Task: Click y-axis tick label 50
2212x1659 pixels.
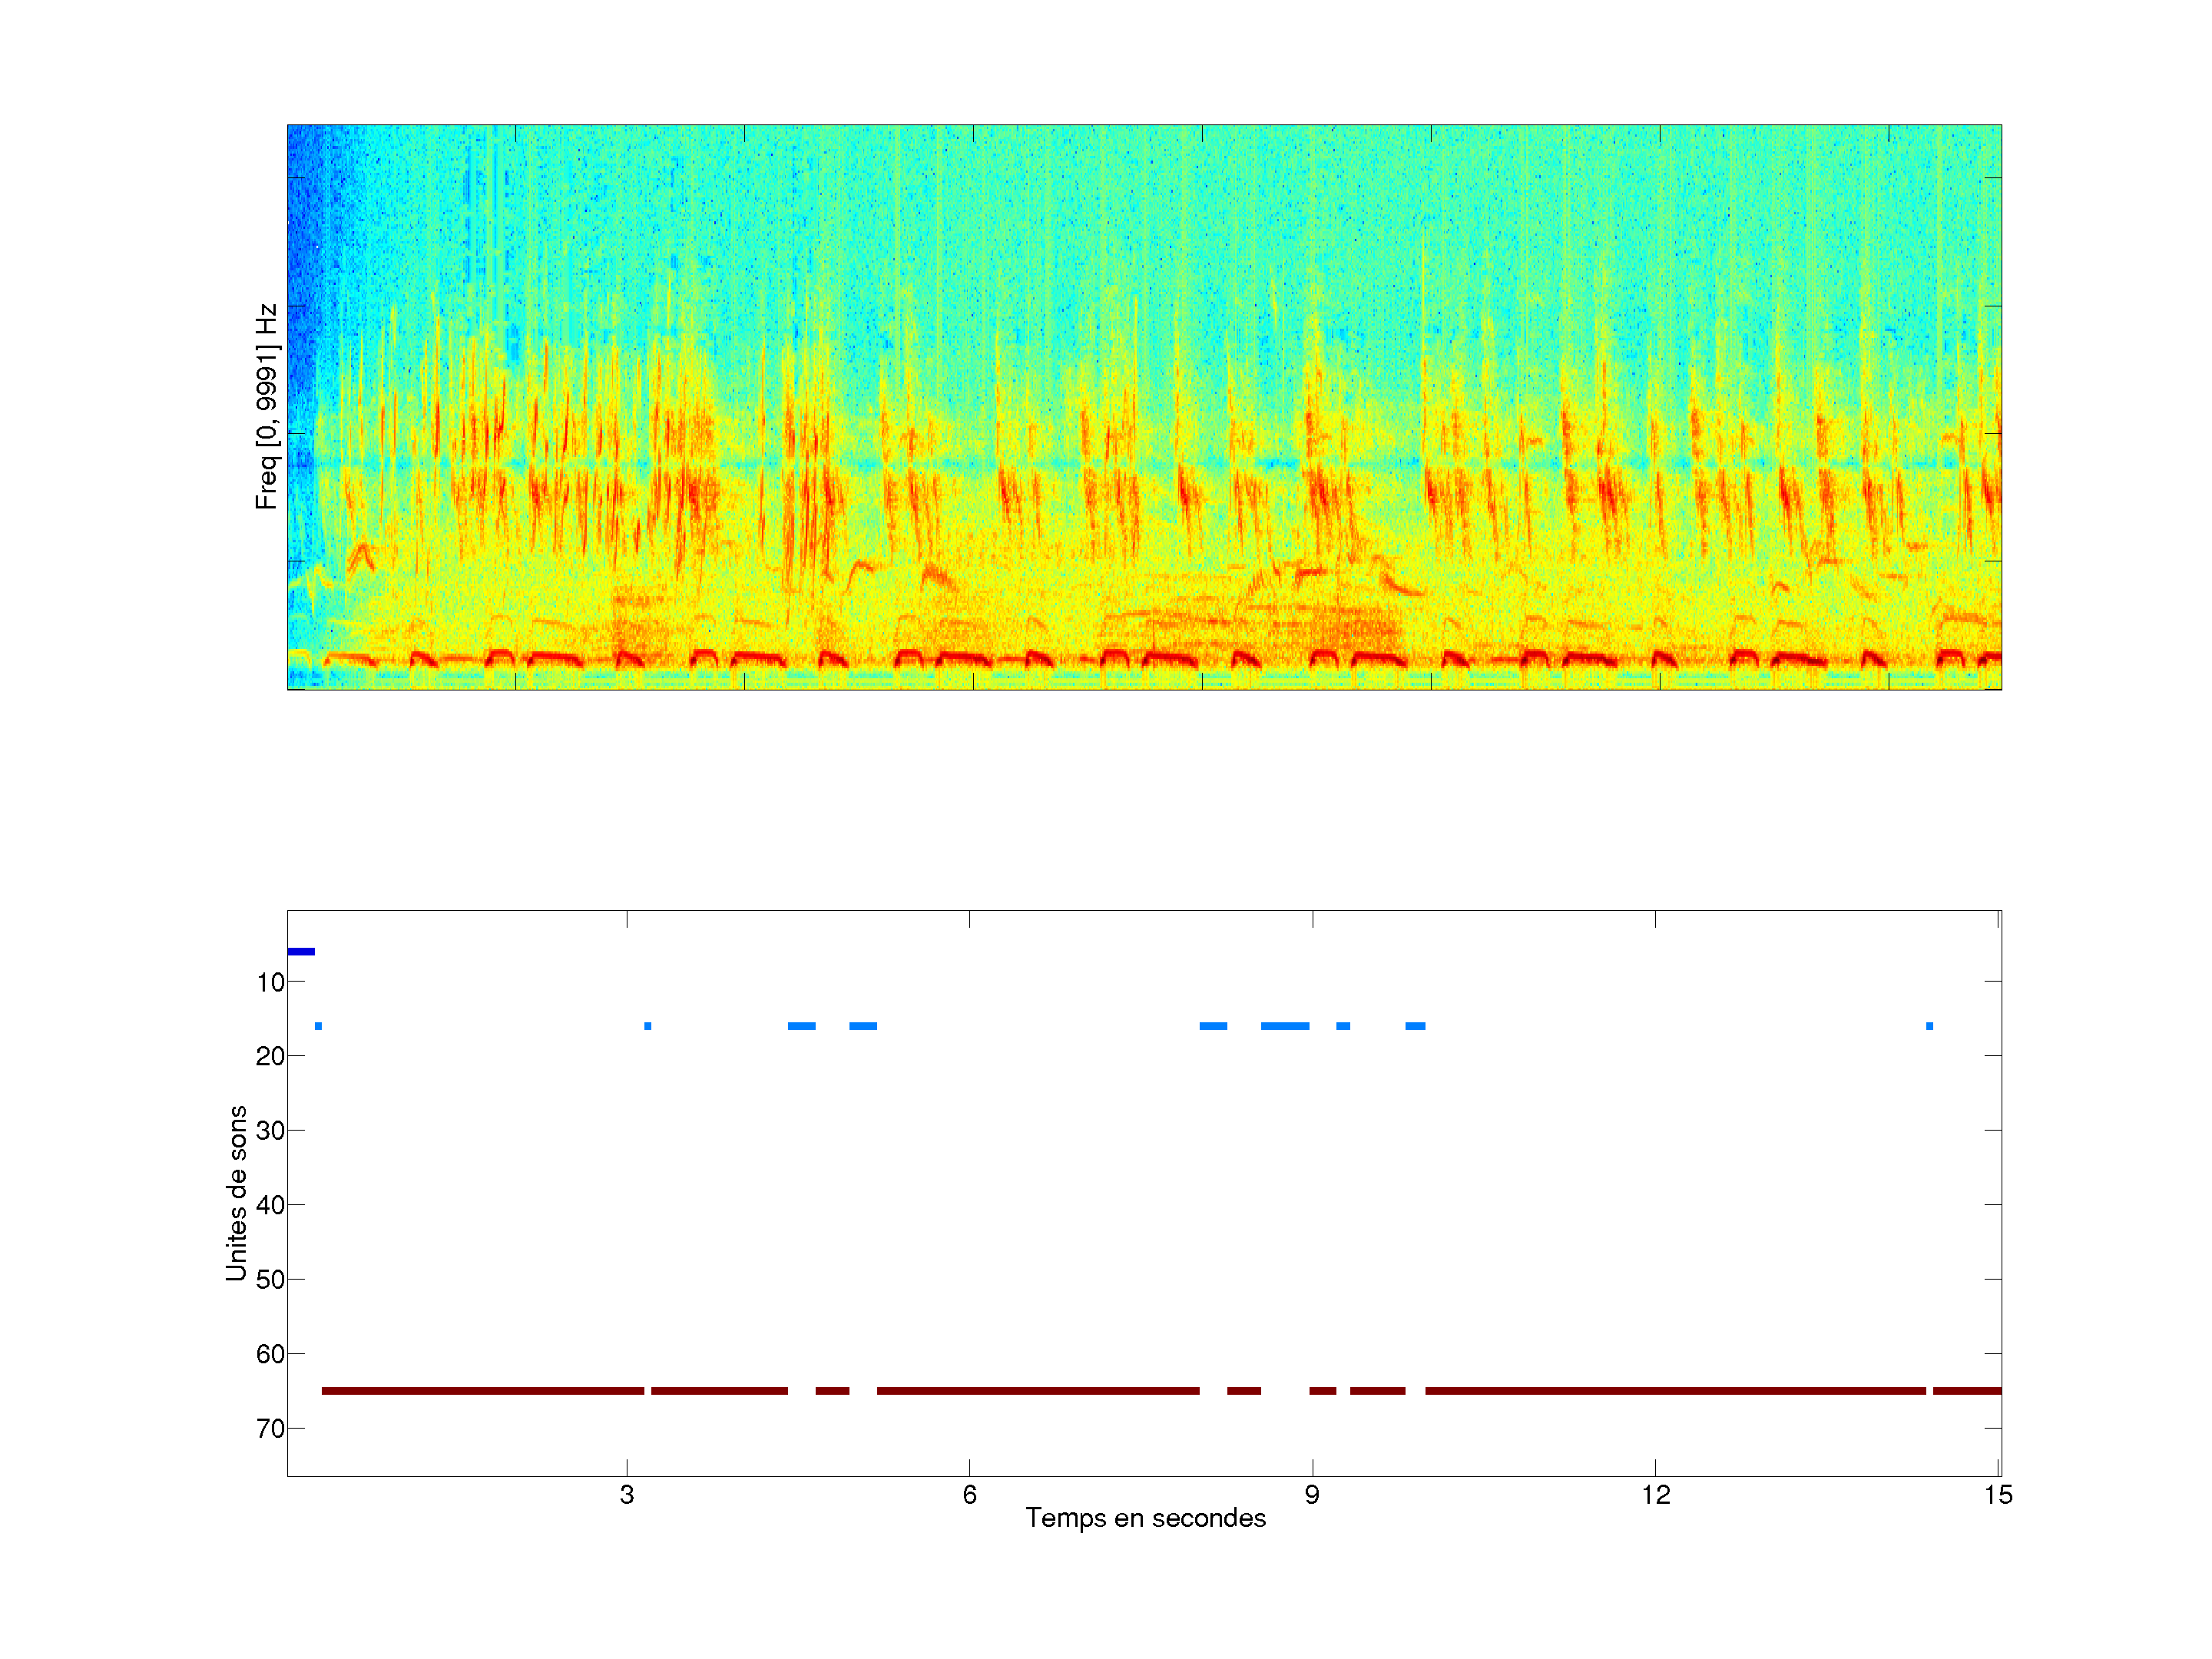Action: 270,1279
